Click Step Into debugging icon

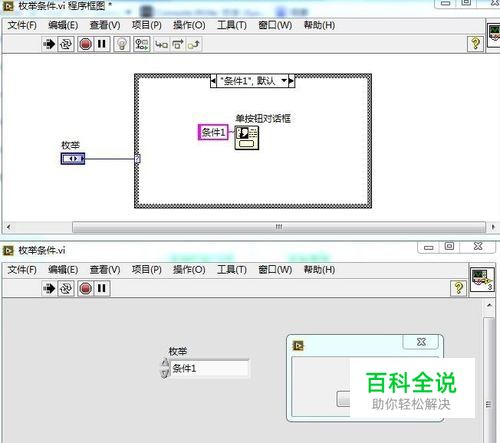pyautogui.click(x=162, y=44)
